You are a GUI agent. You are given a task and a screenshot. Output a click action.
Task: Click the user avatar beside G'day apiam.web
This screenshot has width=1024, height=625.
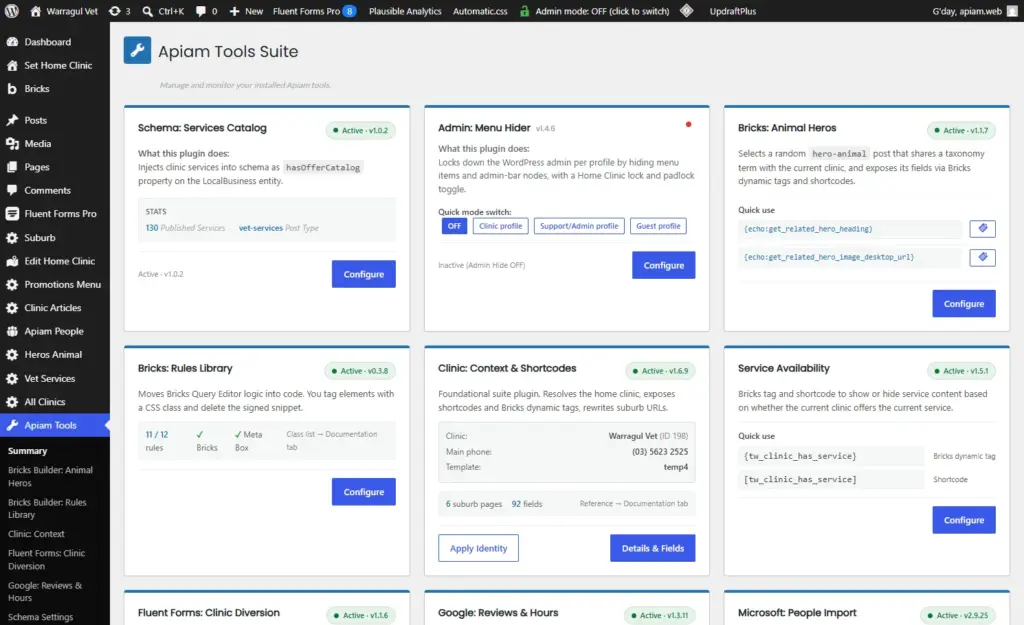click(1013, 11)
